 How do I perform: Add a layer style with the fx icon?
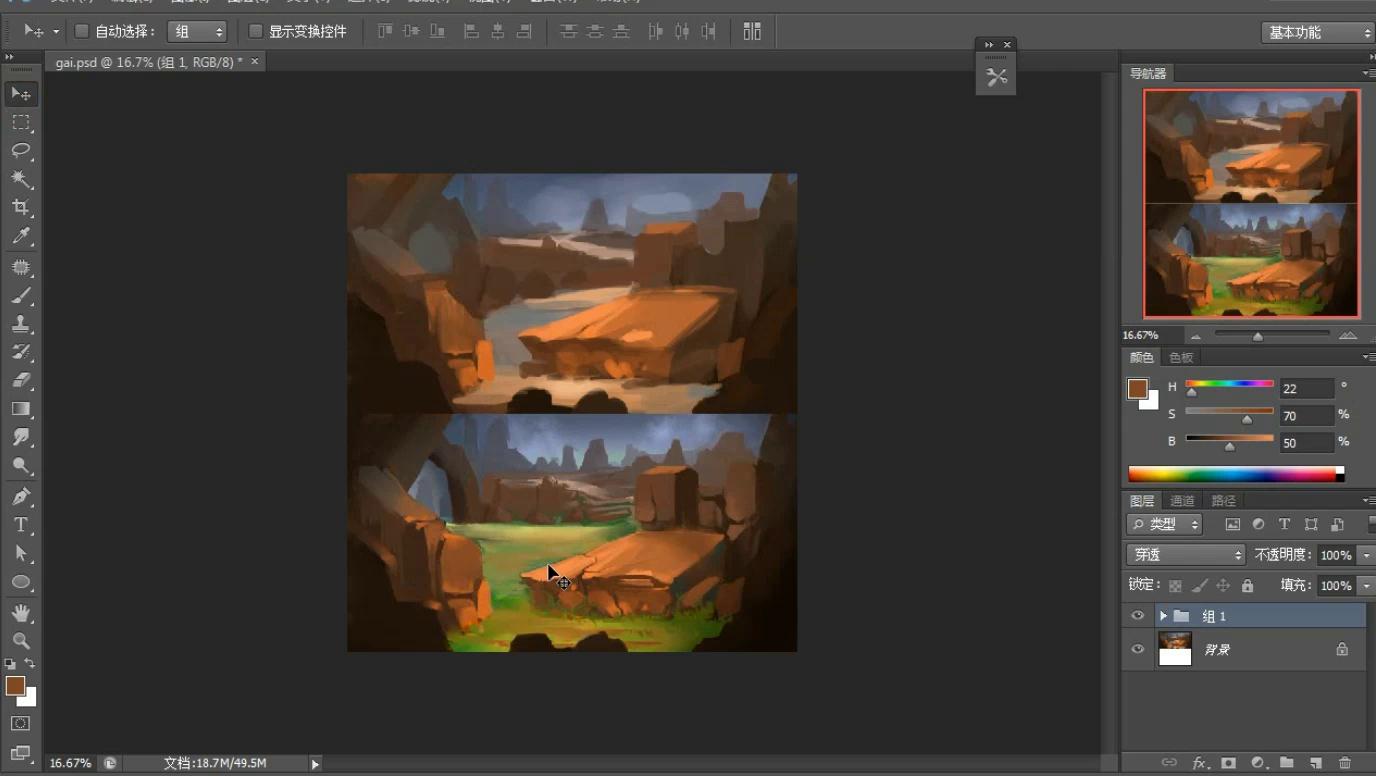(1199, 763)
